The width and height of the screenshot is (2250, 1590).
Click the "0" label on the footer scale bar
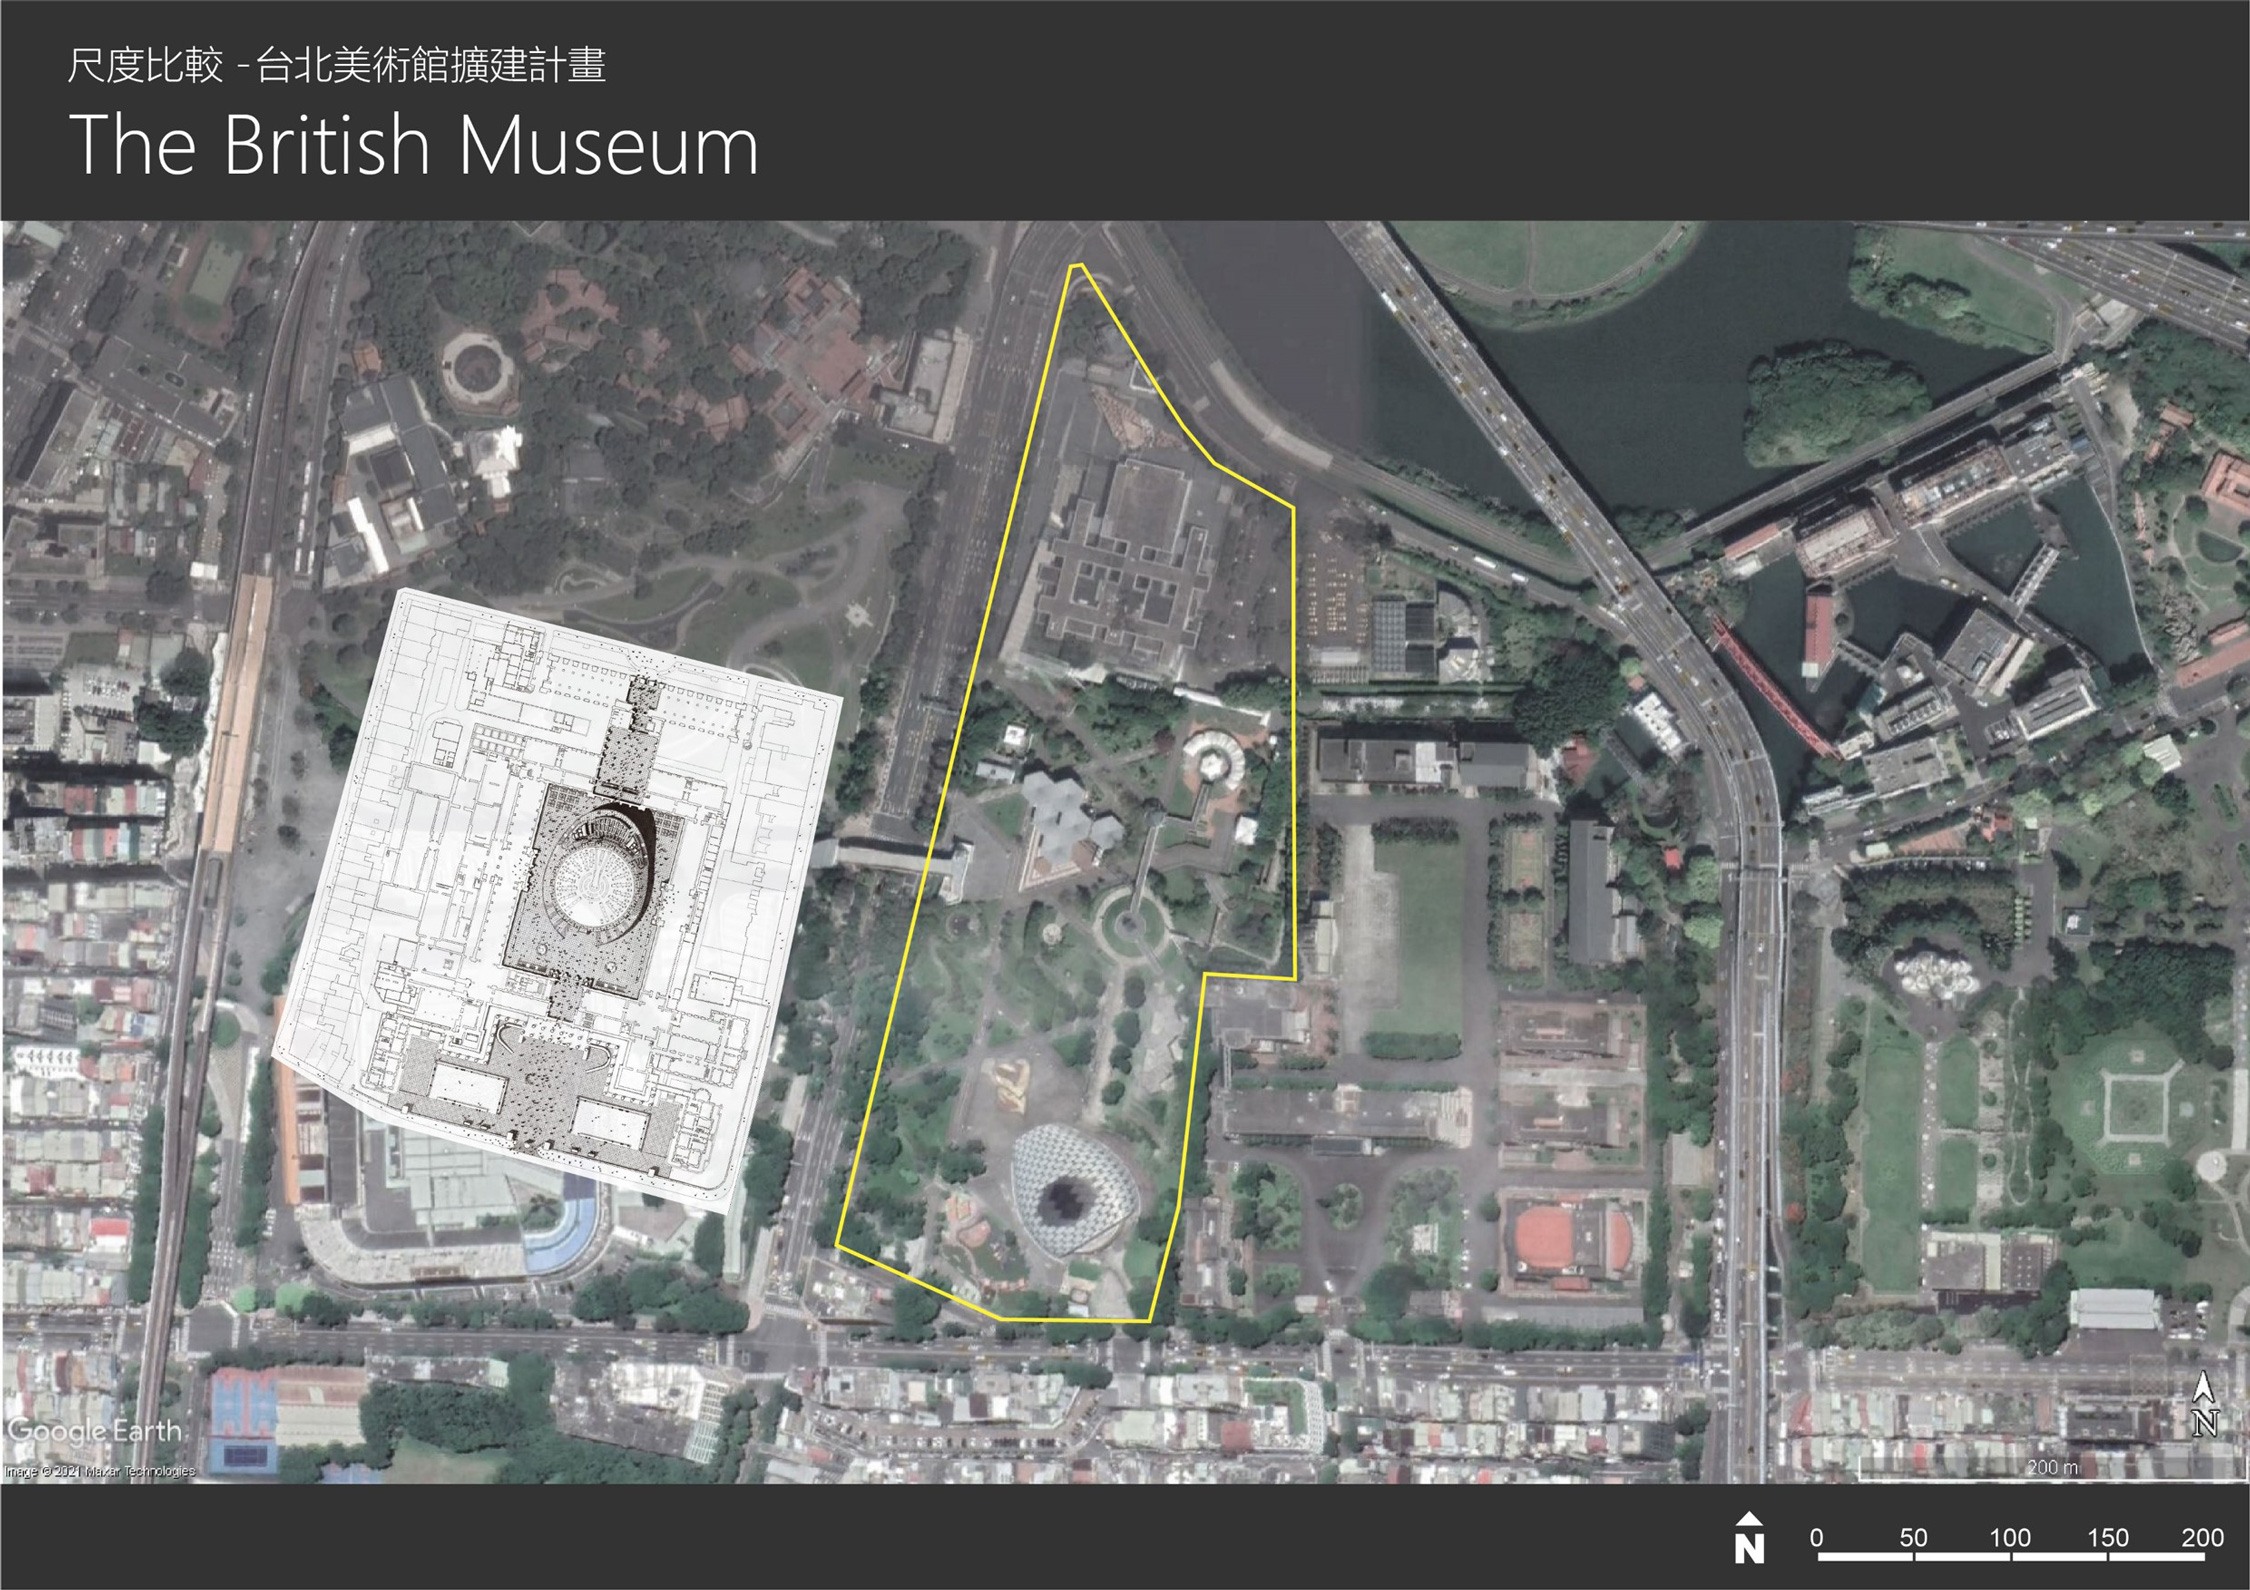[1816, 1537]
